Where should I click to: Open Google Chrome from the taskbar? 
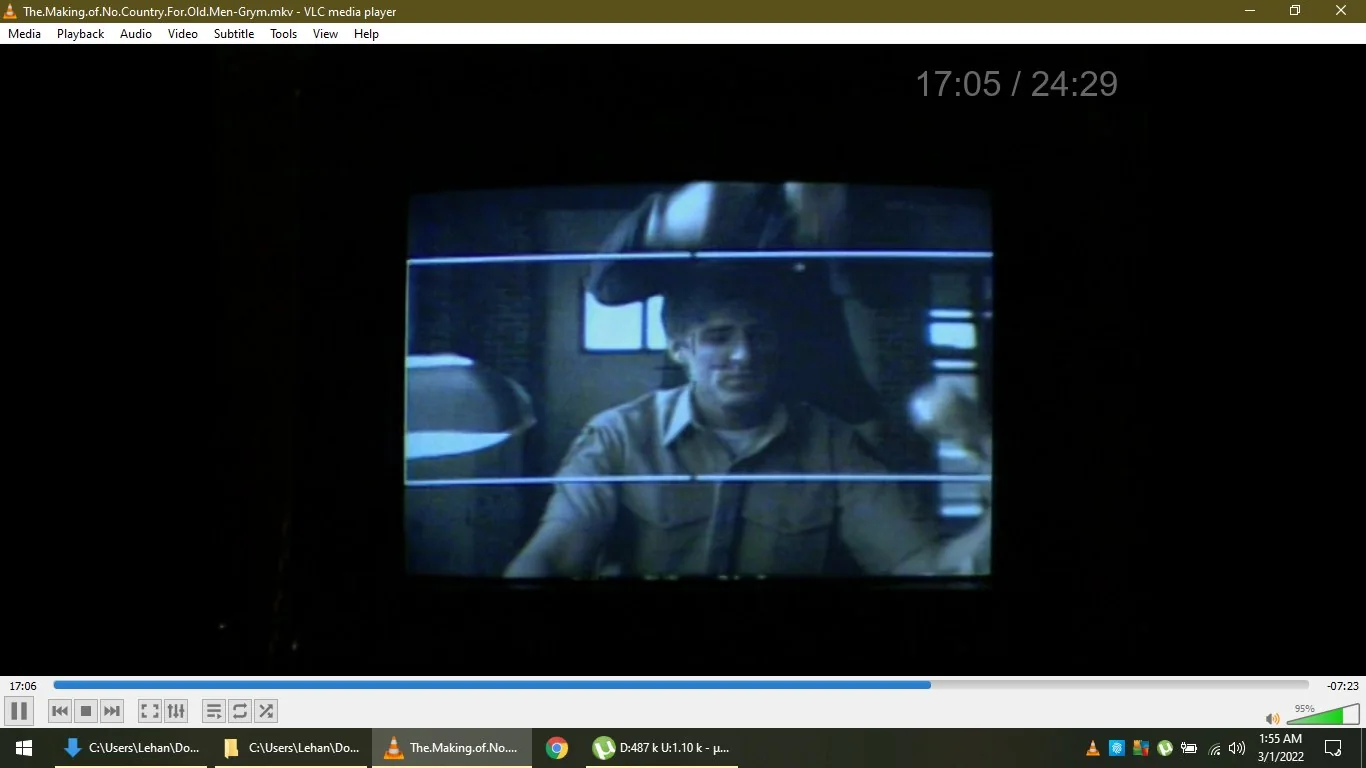coord(557,748)
